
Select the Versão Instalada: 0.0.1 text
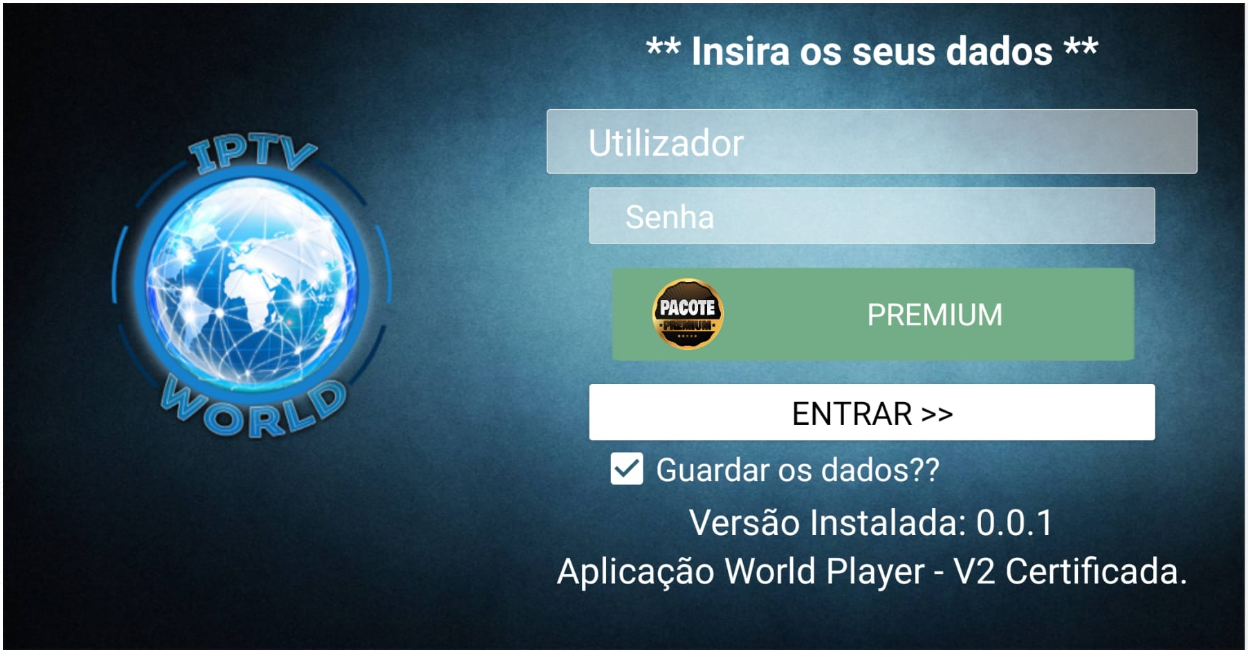[x=871, y=523]
